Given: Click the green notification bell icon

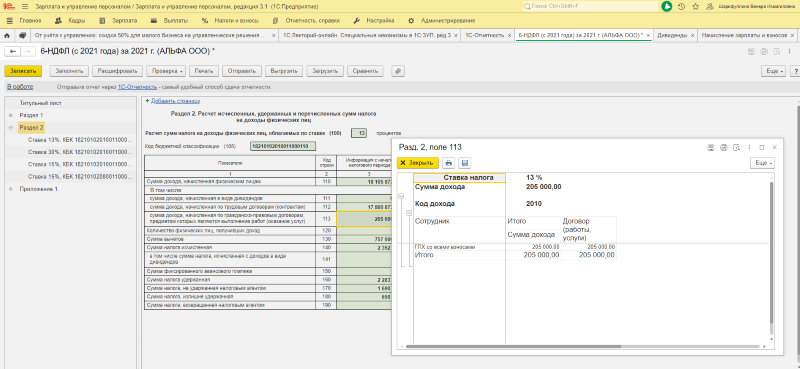Looking at the screenshot, I should tap(666, 7).
